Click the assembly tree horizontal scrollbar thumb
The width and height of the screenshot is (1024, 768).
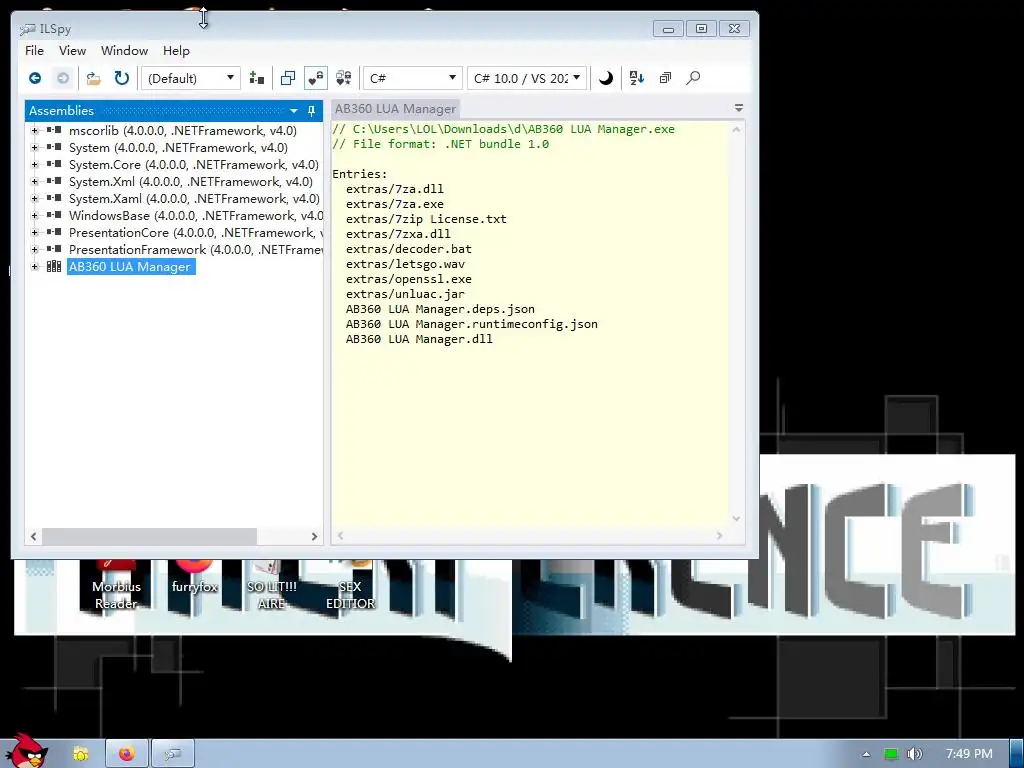click(x=150, y=536)
